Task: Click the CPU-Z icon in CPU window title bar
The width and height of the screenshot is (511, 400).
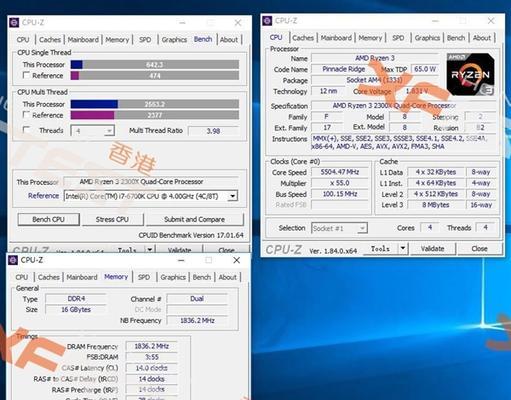Action: pyautogui.click(x=267, y=21)
